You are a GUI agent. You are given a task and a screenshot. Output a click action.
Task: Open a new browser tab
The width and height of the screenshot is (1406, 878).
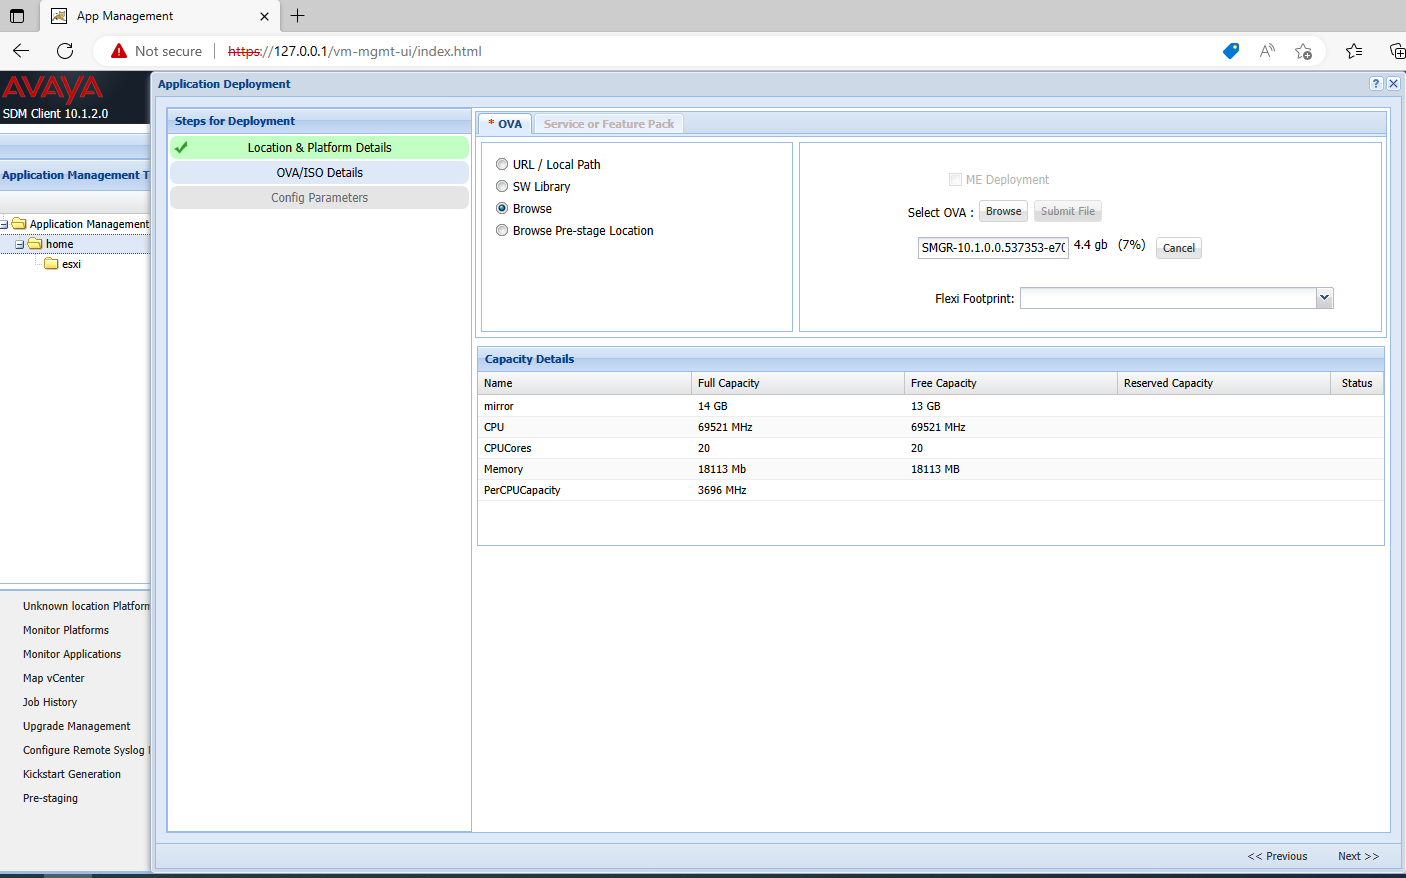[297, 16]
